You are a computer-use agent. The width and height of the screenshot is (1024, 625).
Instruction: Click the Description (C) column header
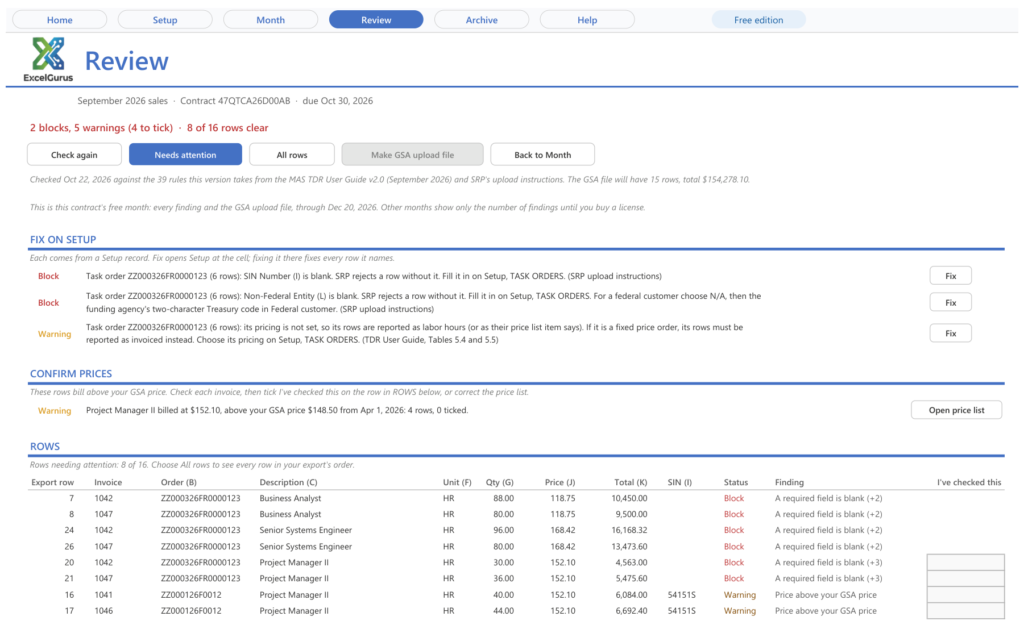(288, 482)
